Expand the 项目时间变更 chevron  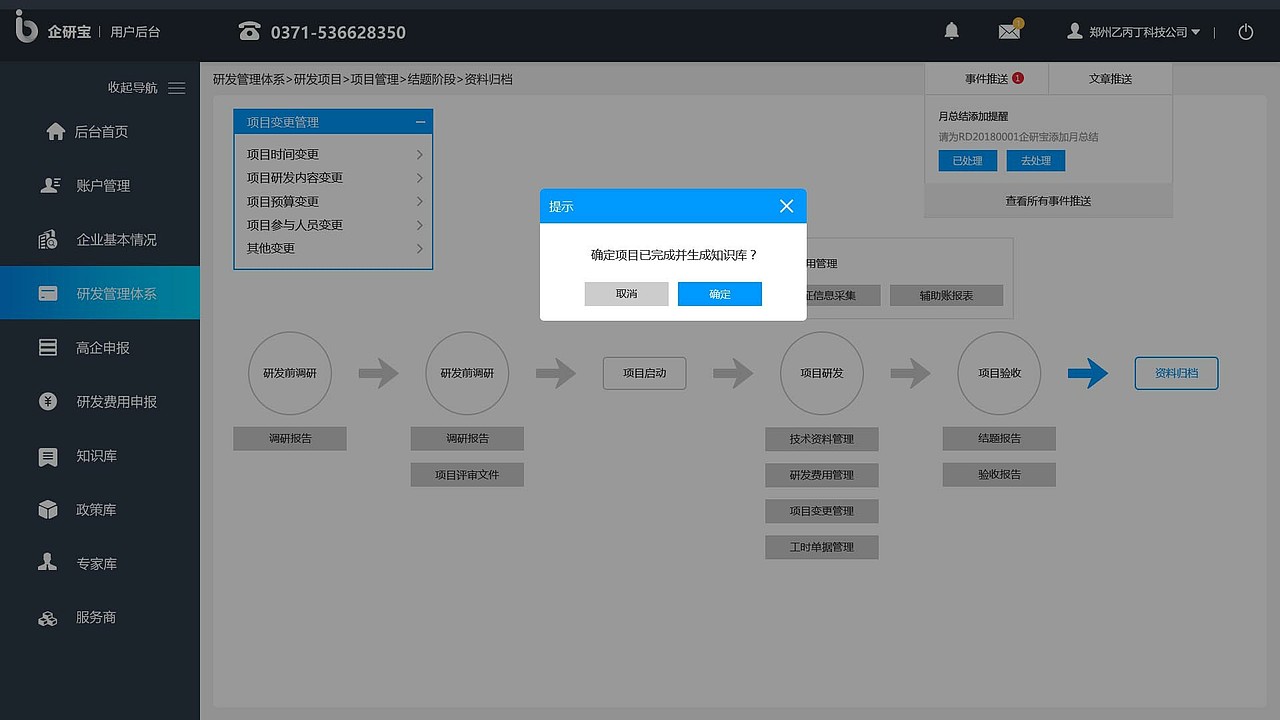pos(419,154)
